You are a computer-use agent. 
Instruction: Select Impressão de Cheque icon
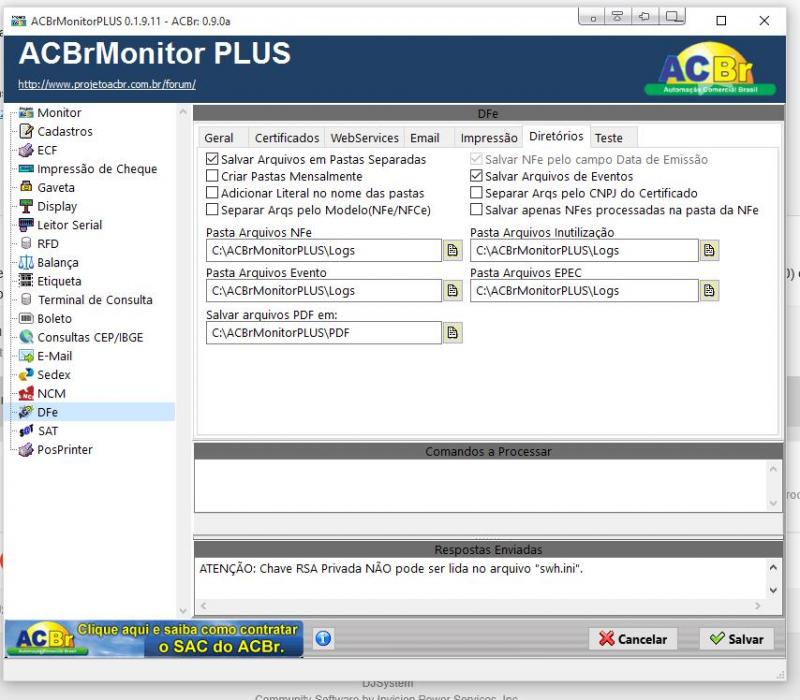click(x=26, y=169)
